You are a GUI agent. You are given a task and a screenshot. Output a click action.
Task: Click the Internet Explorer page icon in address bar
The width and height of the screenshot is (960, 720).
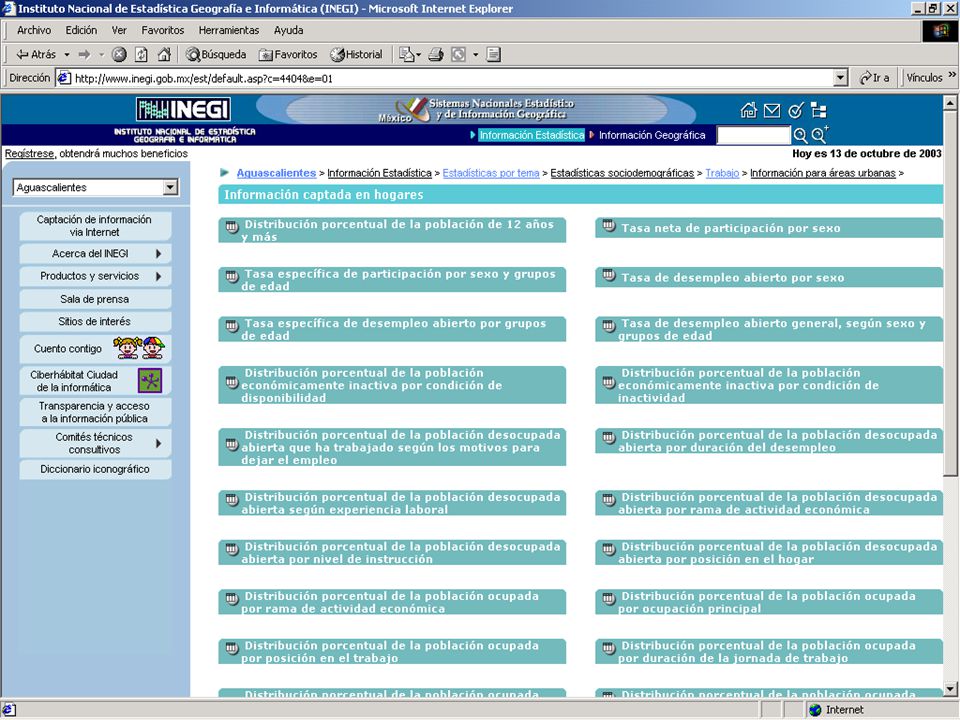pos(64,78)
